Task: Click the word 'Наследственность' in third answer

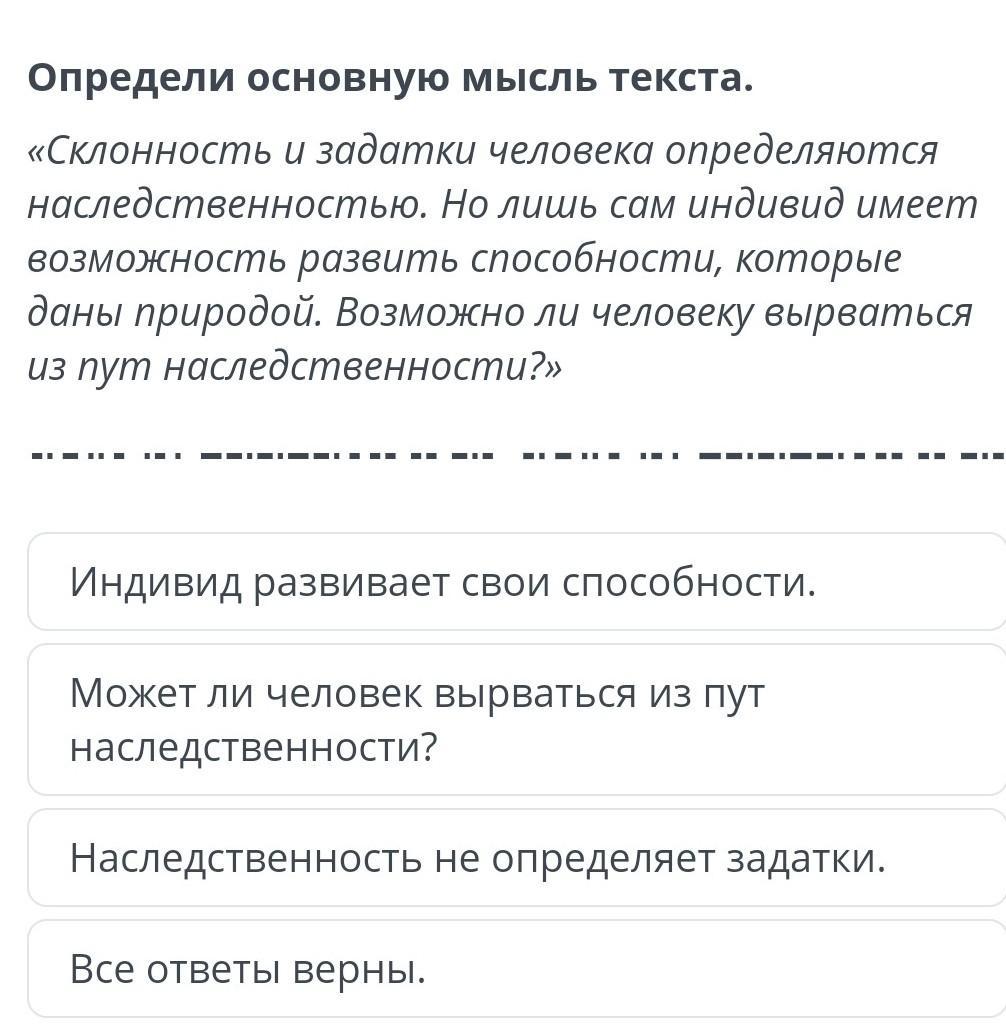Action: click(x=245, y=858)
